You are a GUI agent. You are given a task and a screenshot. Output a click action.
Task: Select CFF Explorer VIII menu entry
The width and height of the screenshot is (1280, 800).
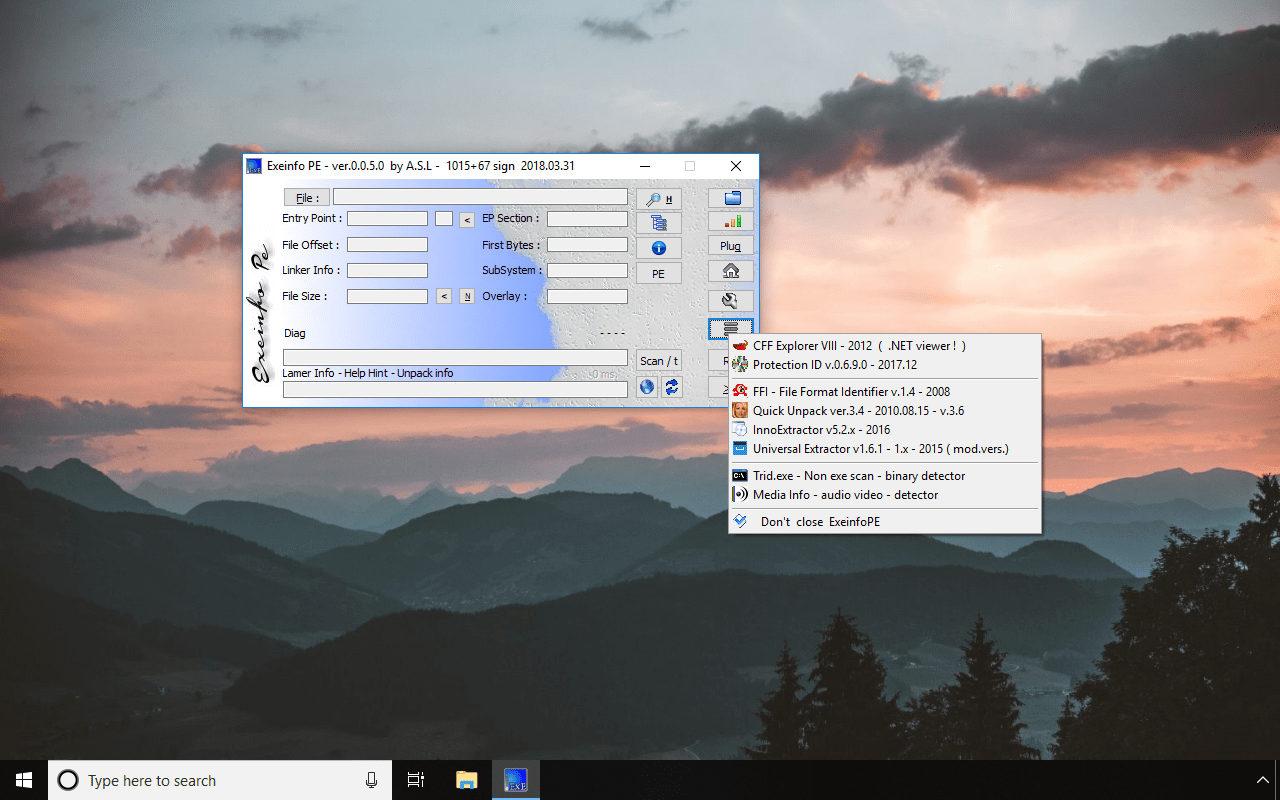[x=885, y=346]
